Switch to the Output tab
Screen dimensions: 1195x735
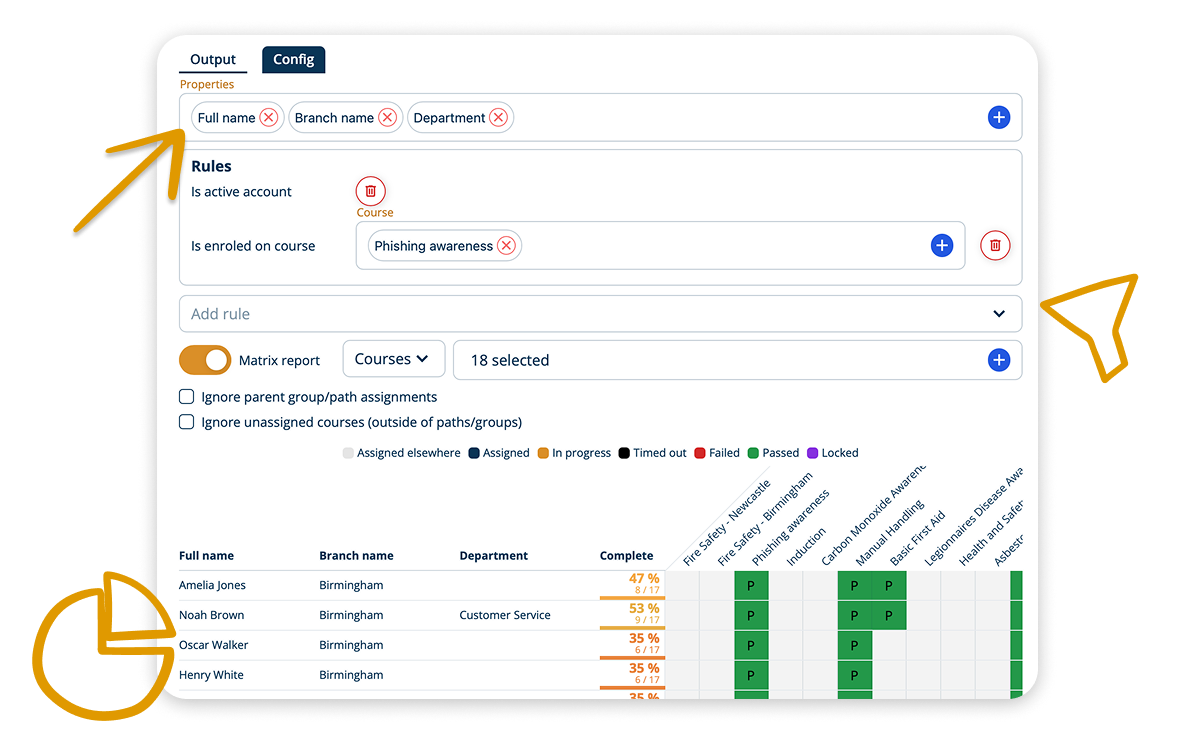[x=213, y=60]
